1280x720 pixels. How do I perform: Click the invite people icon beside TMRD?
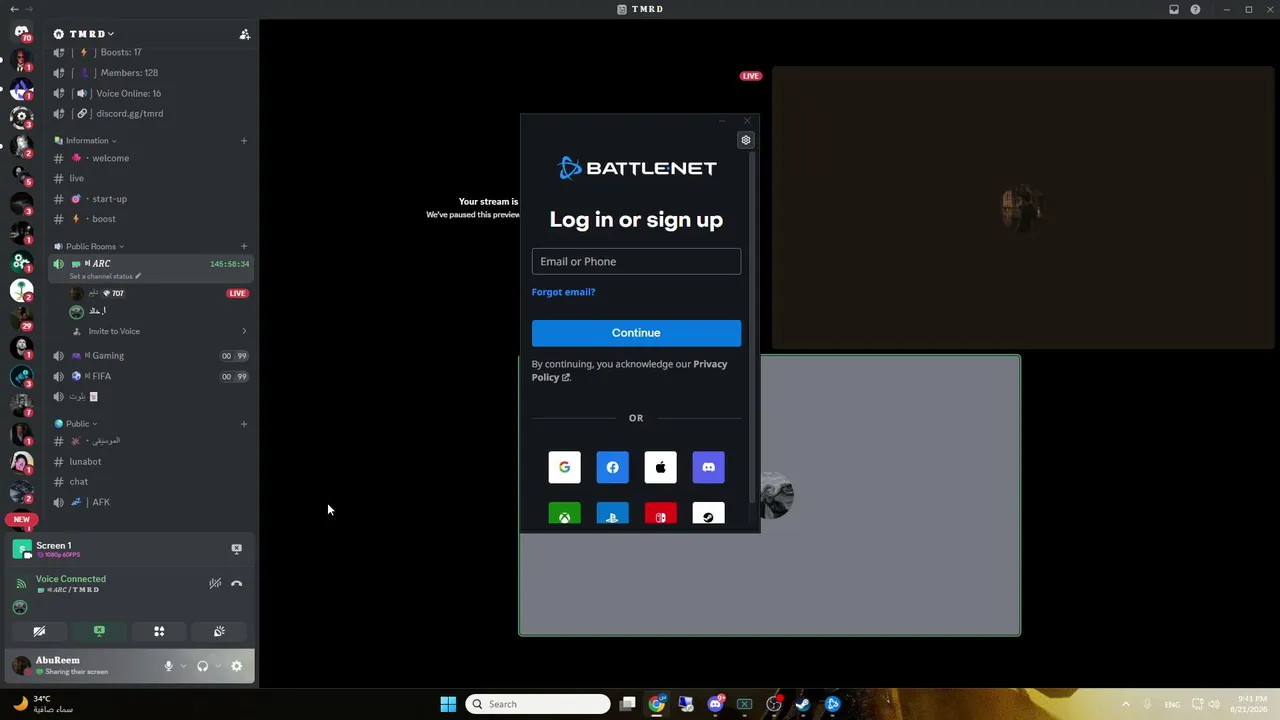(245, 34)
